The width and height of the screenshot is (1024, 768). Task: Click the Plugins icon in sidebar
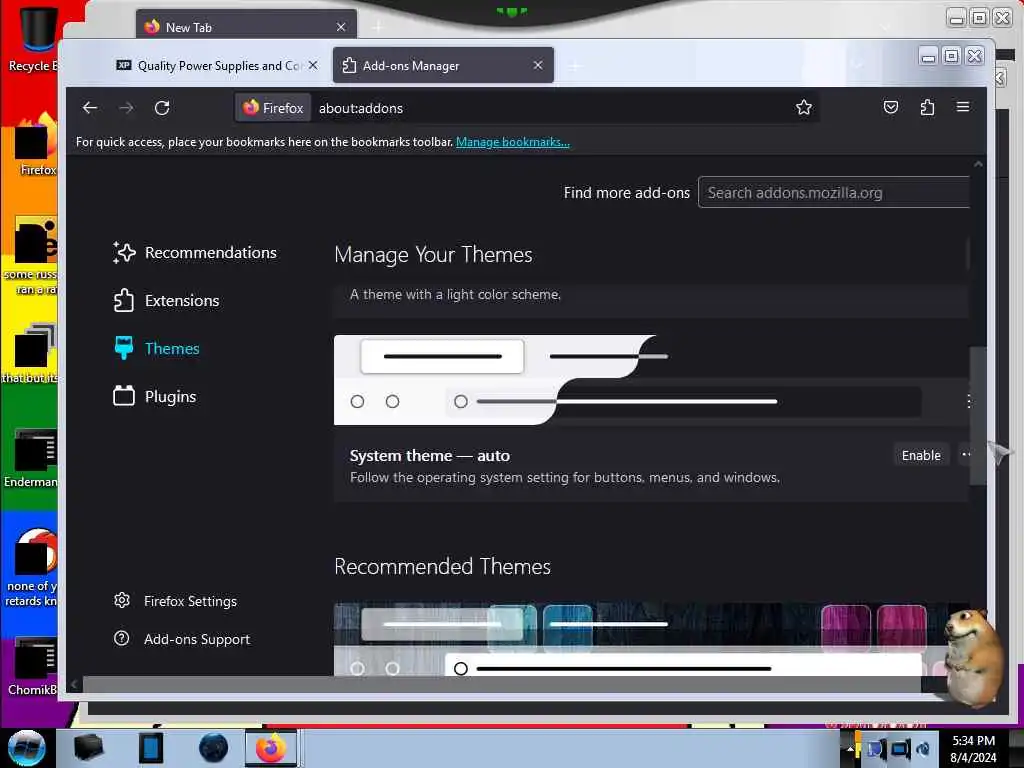click(x=123, y=396)
